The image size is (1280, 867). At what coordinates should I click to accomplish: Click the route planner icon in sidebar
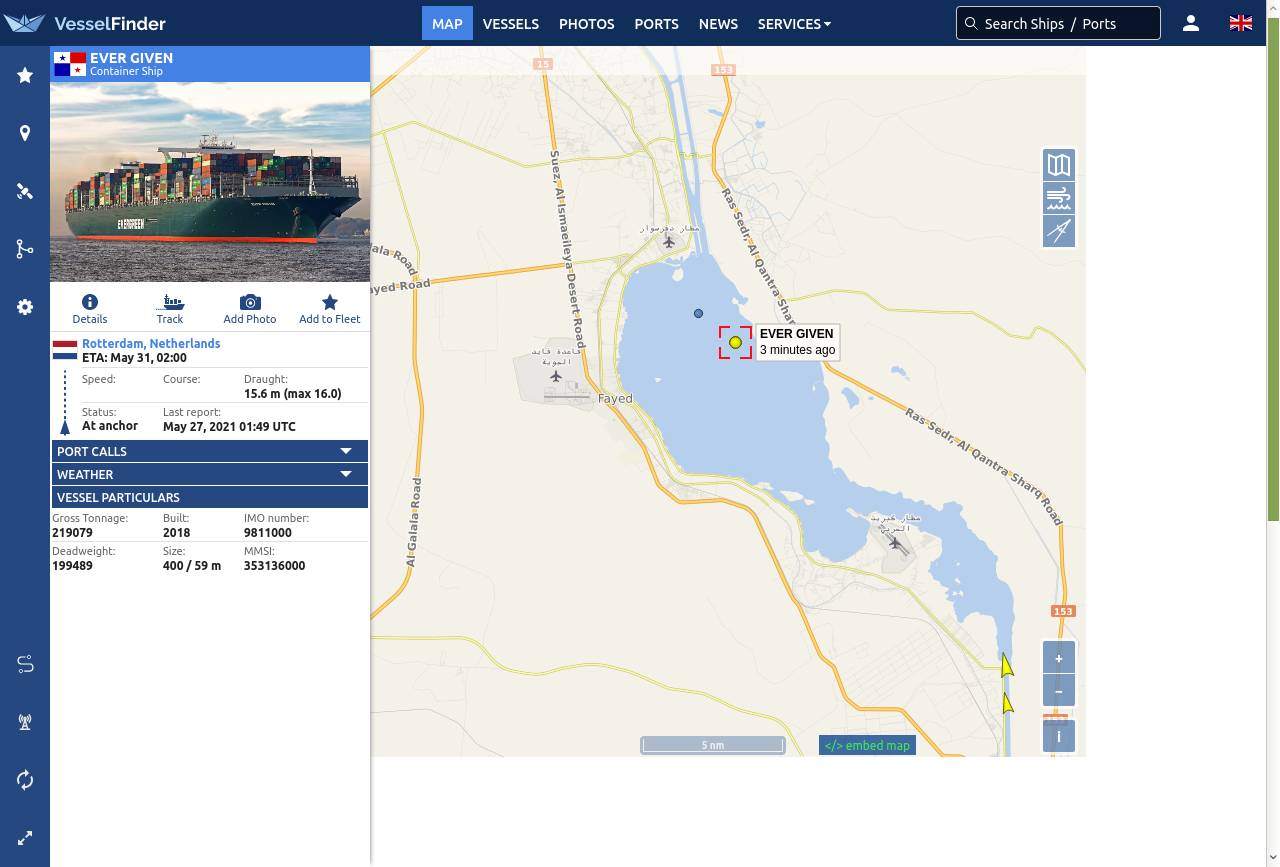click(x=25, y=664)
